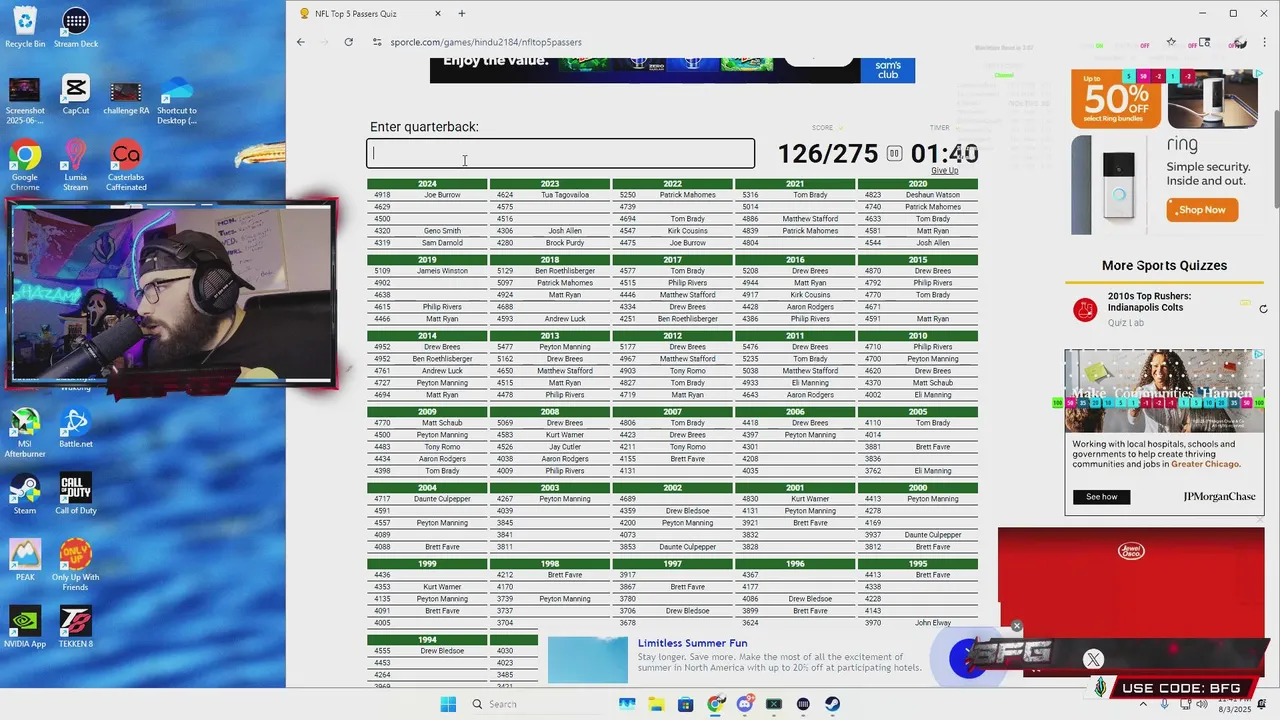Click the Give Up link
This screenshot has height=720, width=1280.
pos(945,171)
